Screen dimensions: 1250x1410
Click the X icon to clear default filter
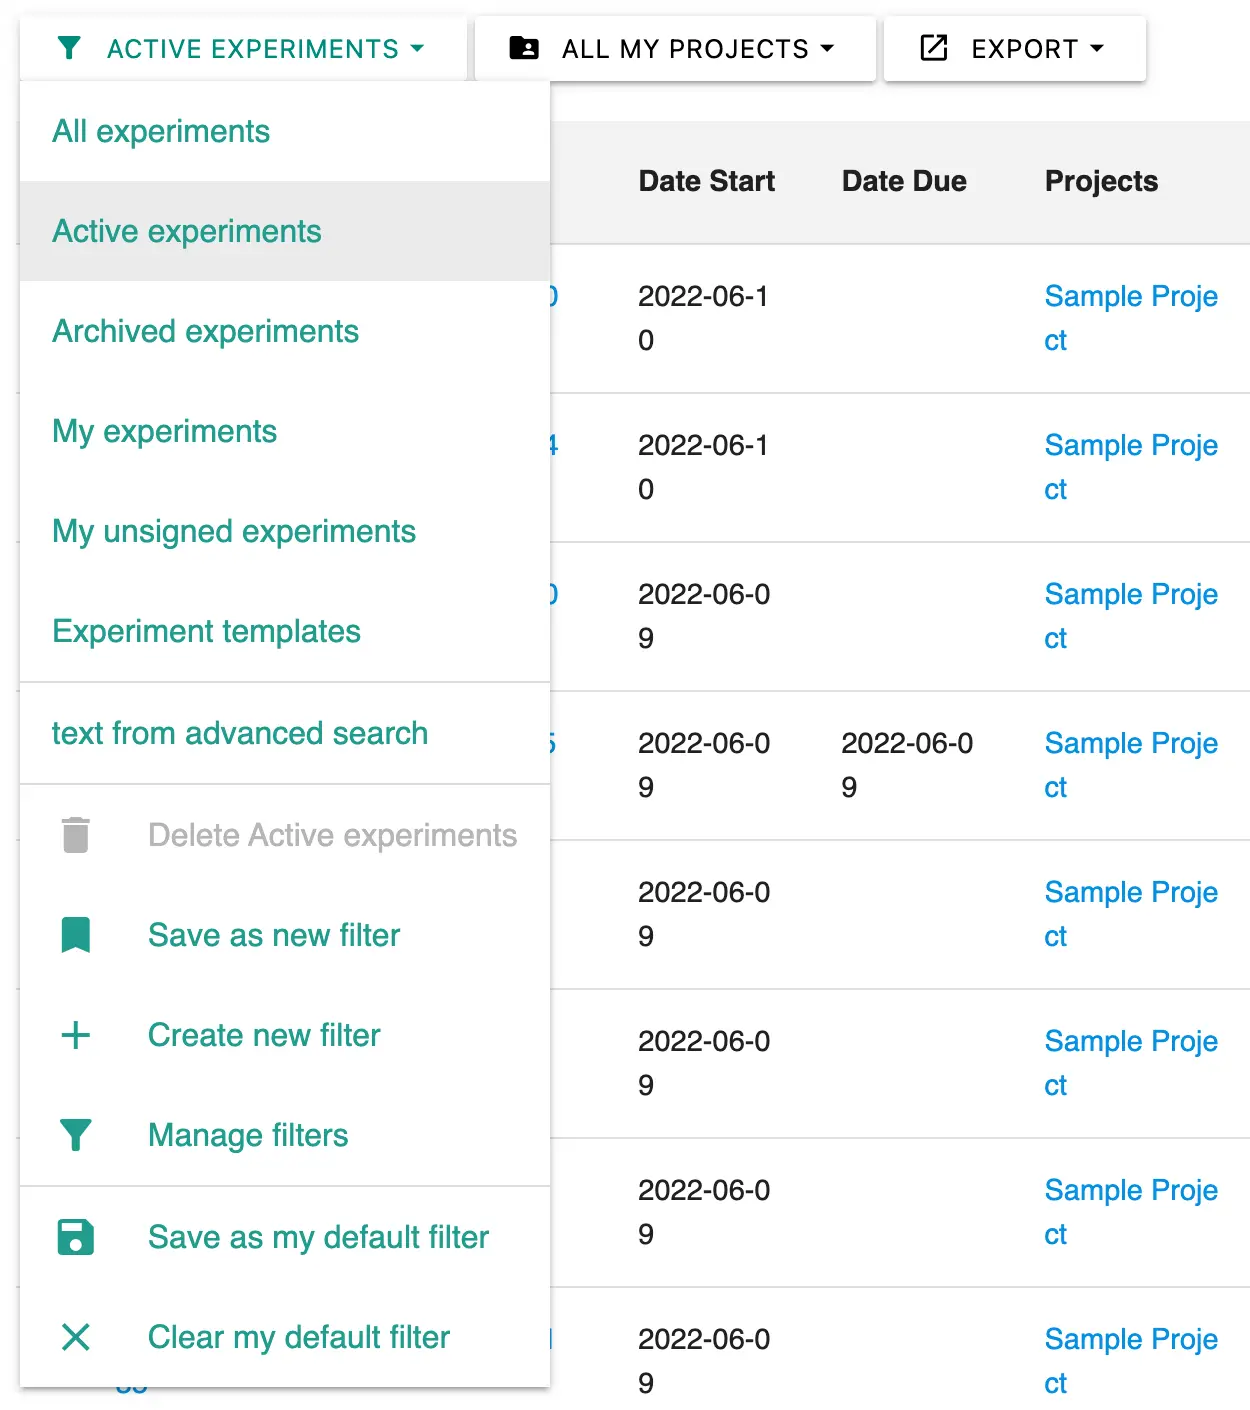coord(76,1337)
